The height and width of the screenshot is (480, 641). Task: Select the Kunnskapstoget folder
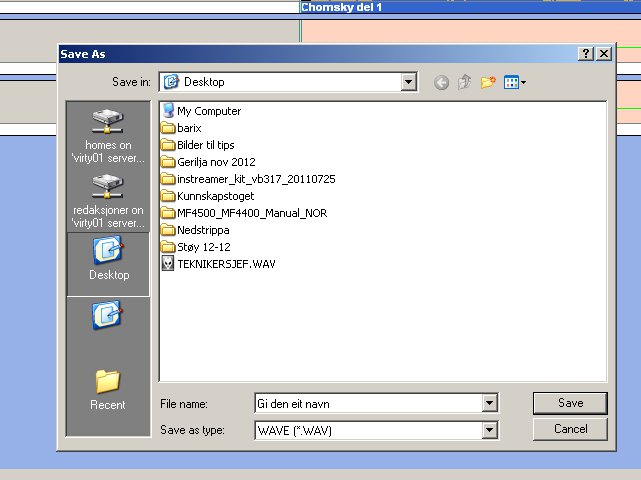pos(208,196)
